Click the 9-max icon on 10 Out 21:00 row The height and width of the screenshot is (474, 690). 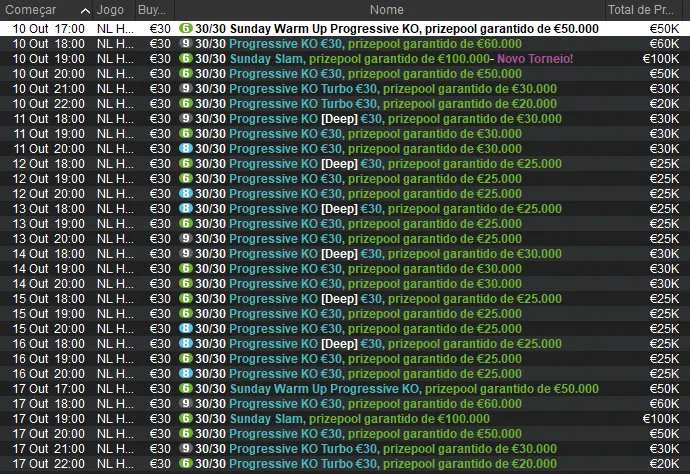[x=186, y=88]
